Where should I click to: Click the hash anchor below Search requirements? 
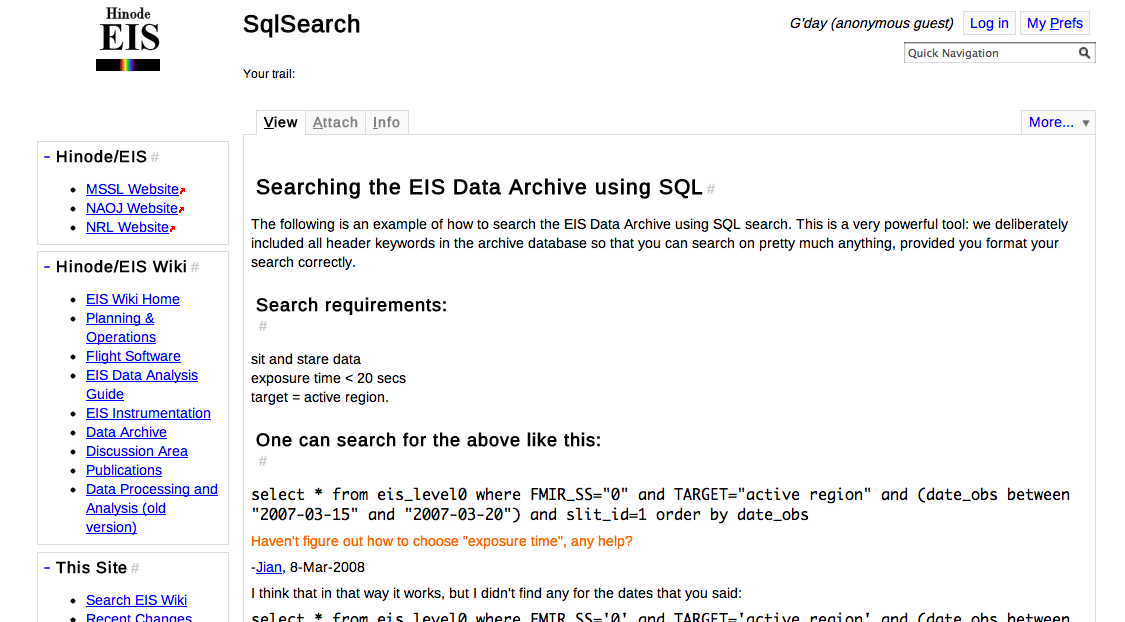[263, 326]
